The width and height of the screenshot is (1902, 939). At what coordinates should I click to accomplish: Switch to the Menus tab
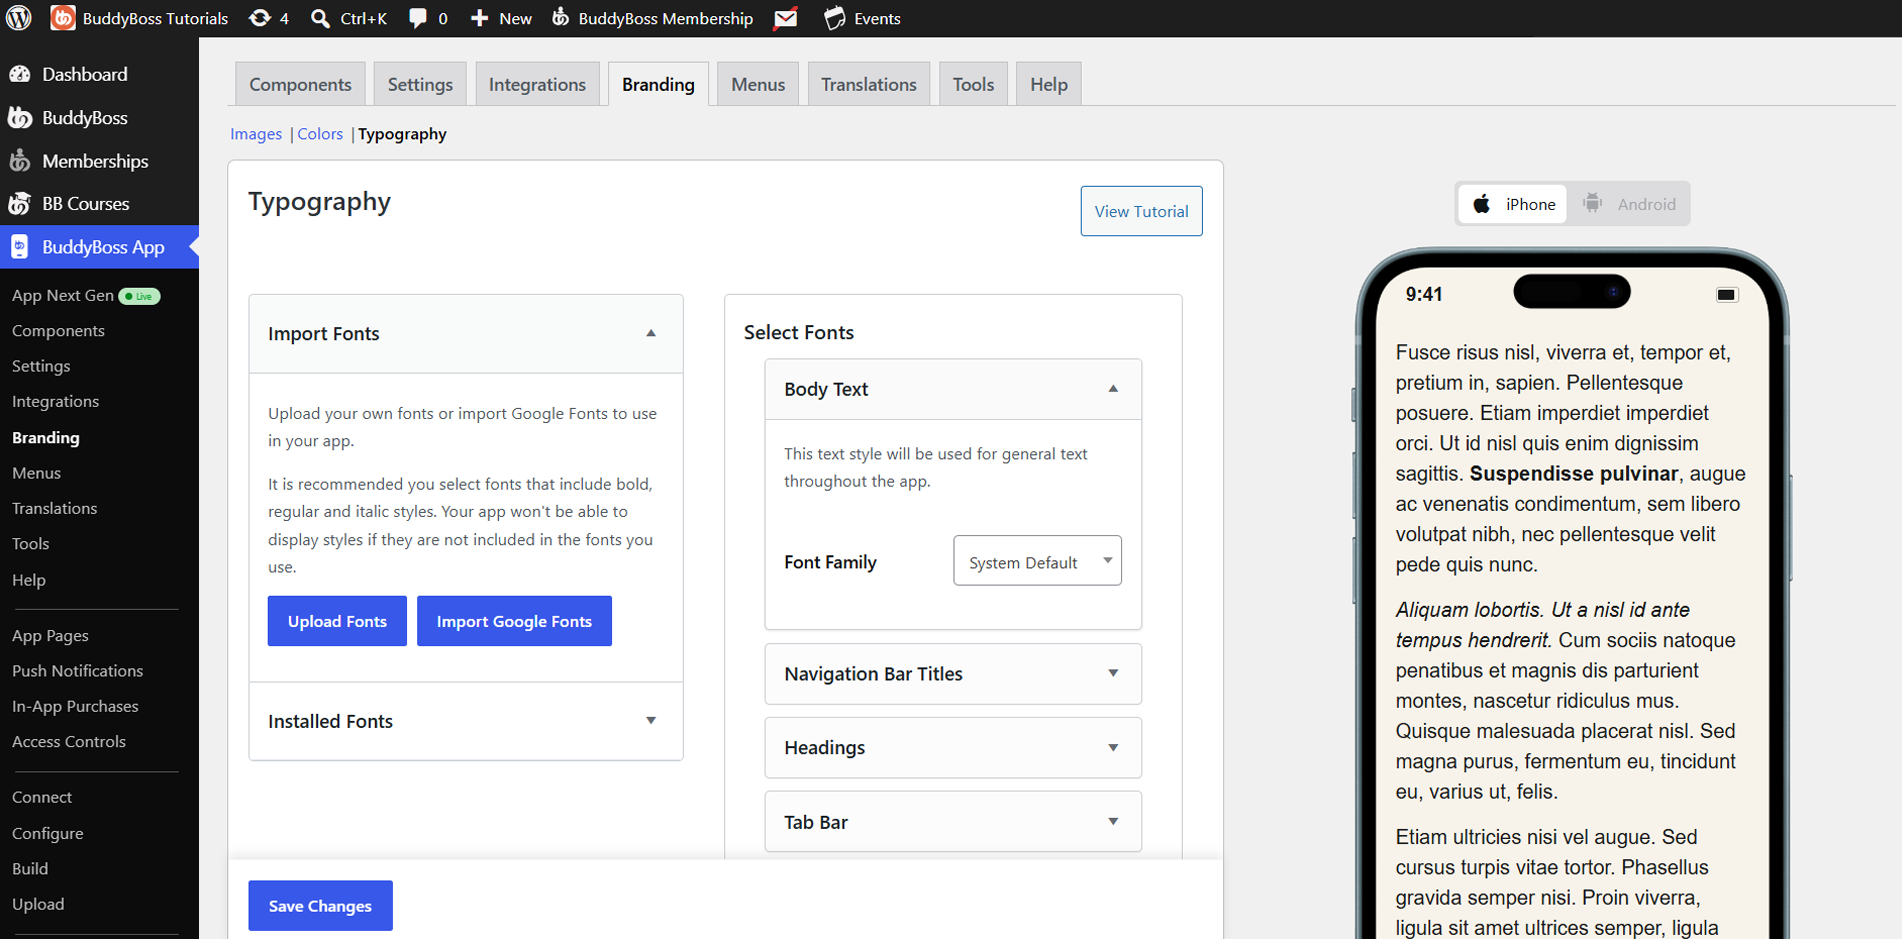click(758, 84)
